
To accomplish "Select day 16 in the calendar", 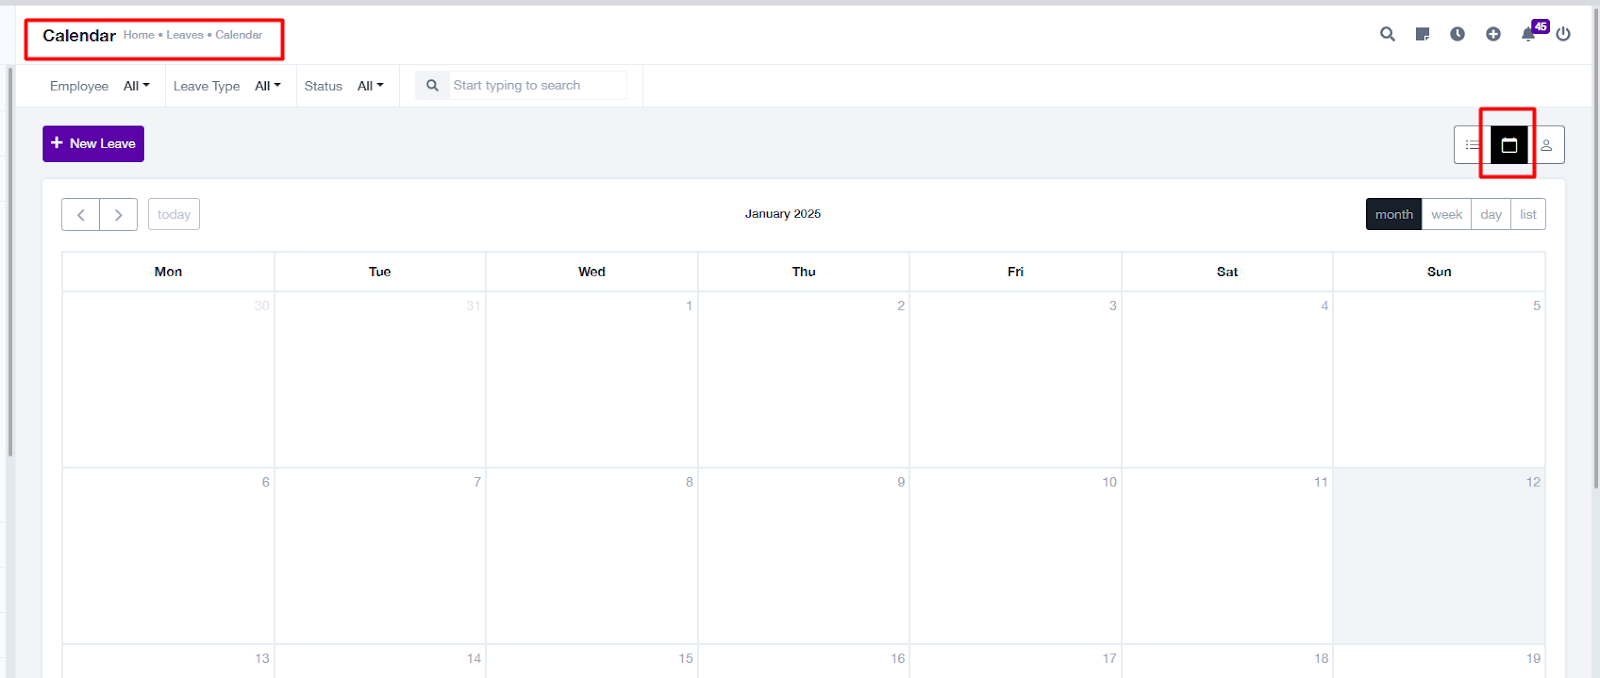I will 804,661.
